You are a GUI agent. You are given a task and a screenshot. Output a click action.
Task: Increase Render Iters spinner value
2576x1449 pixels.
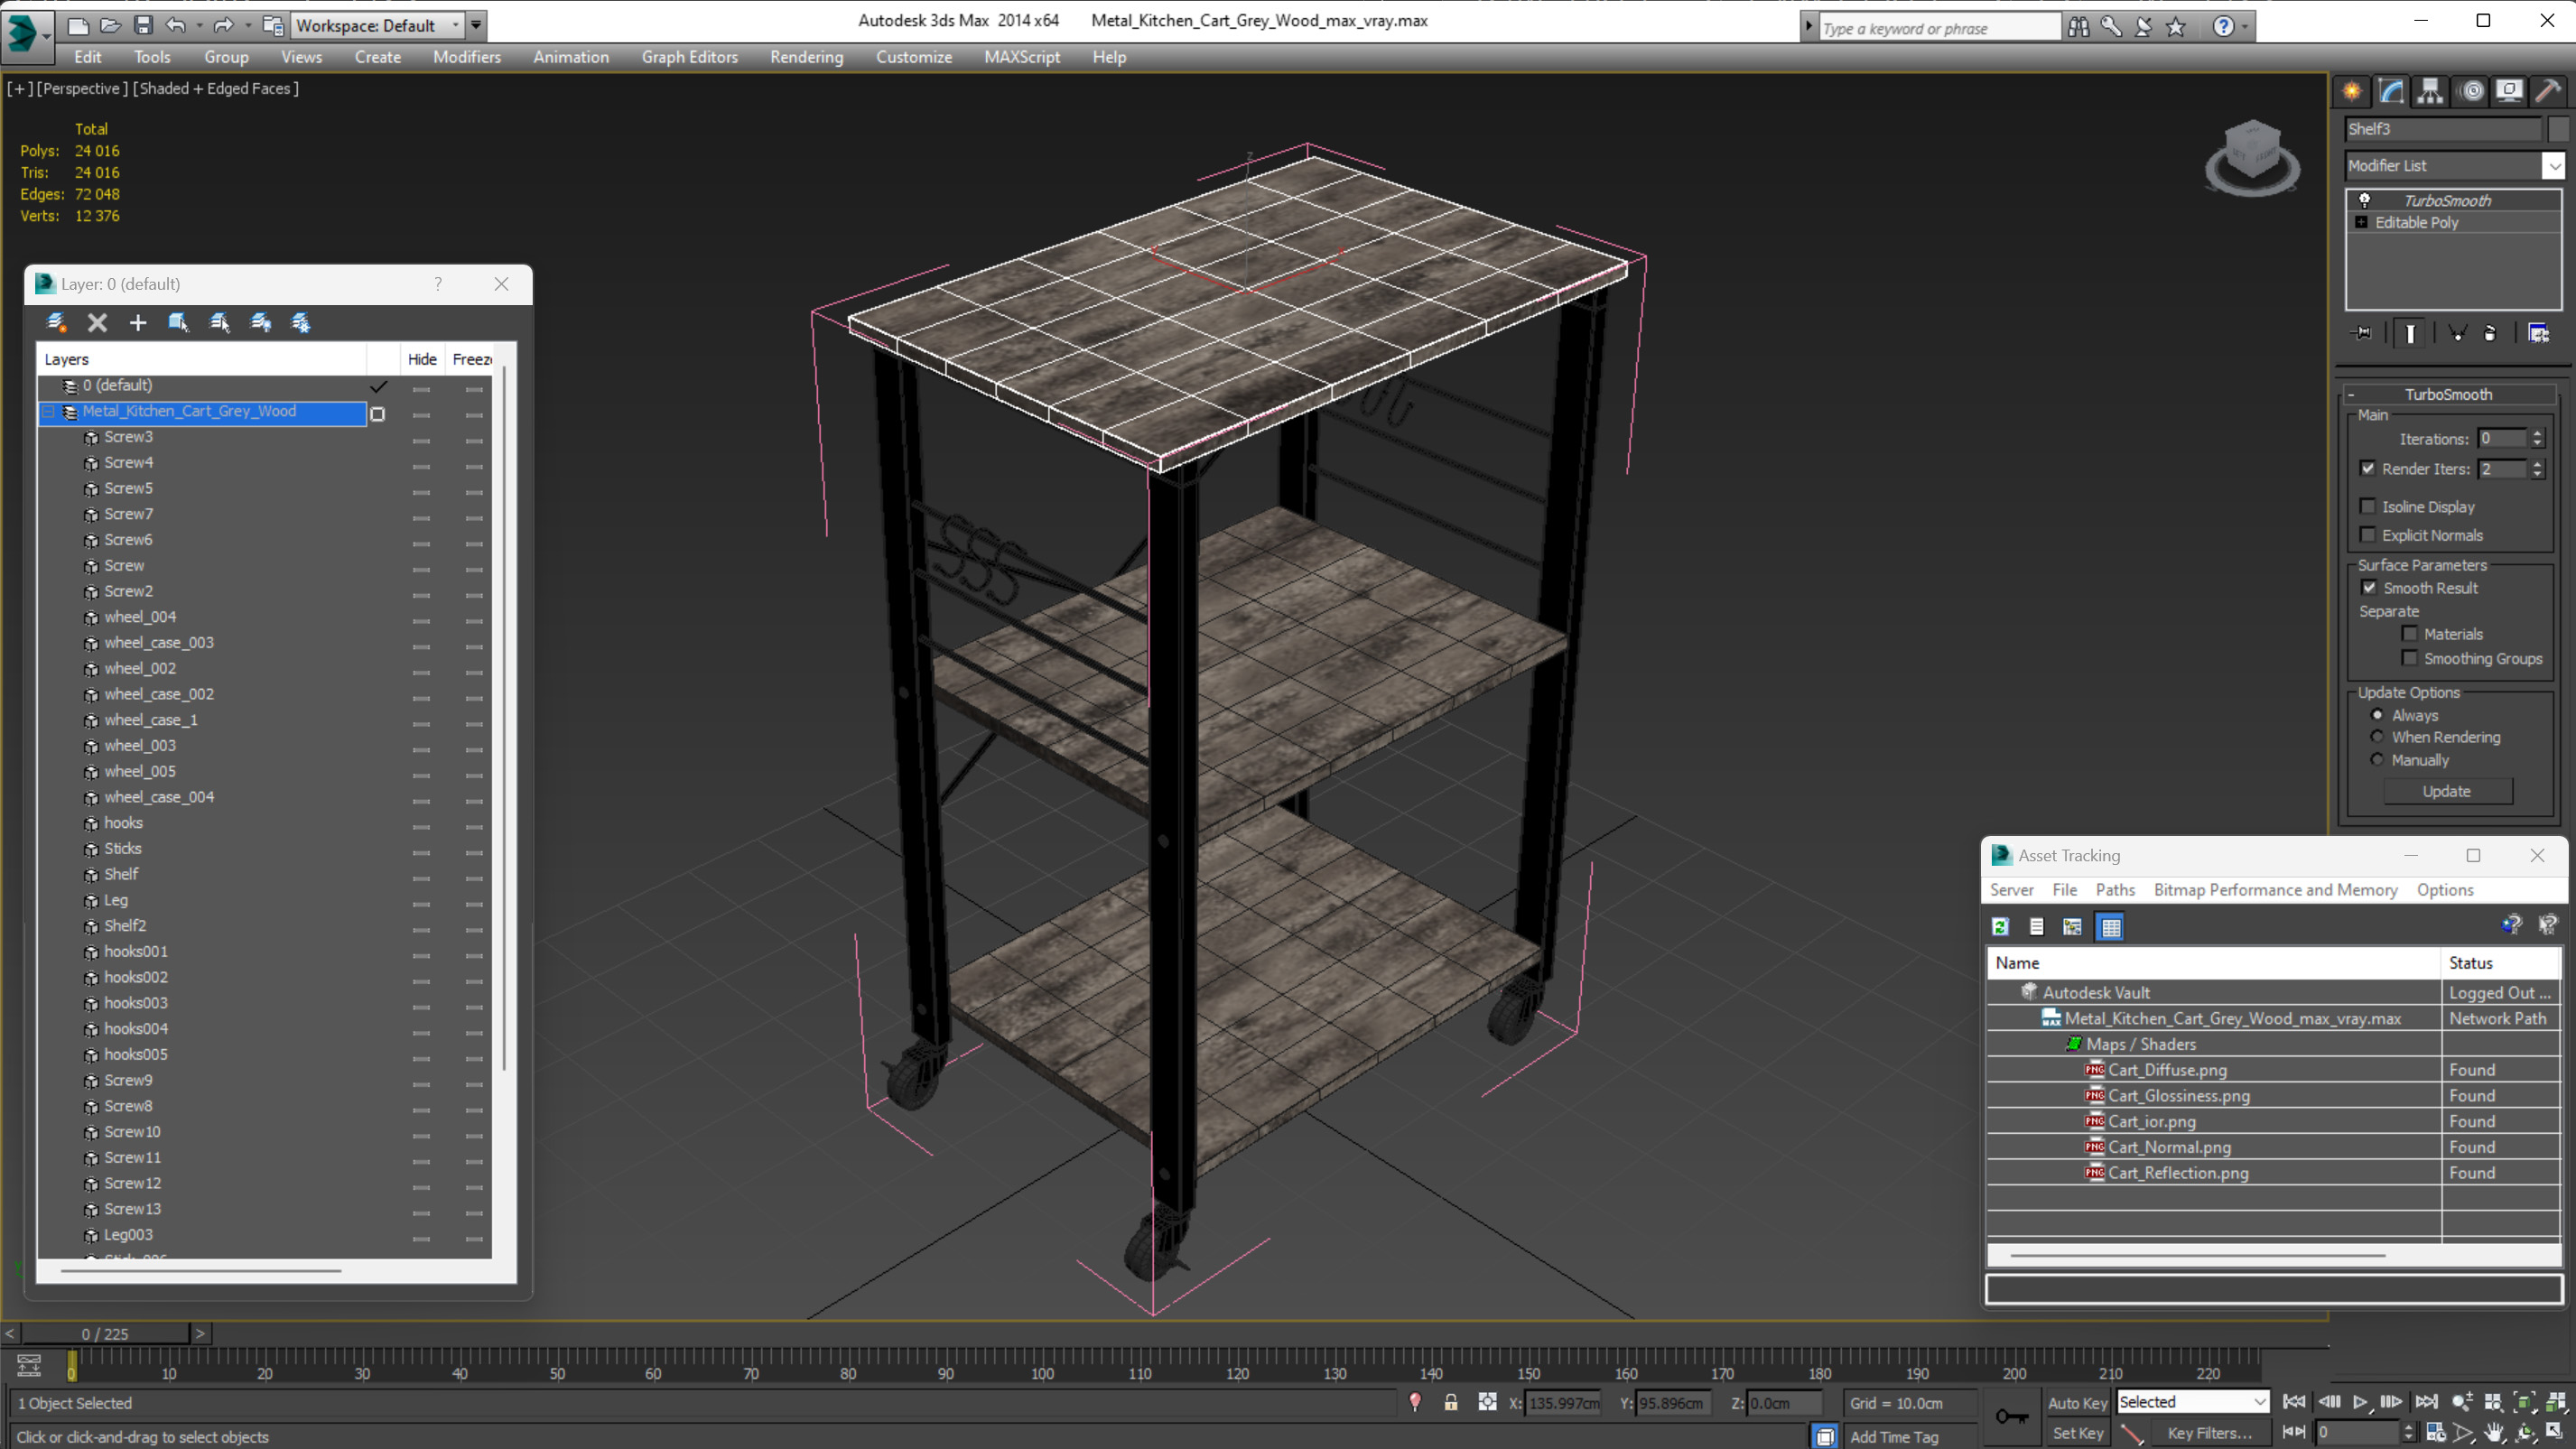[2537, 463]
